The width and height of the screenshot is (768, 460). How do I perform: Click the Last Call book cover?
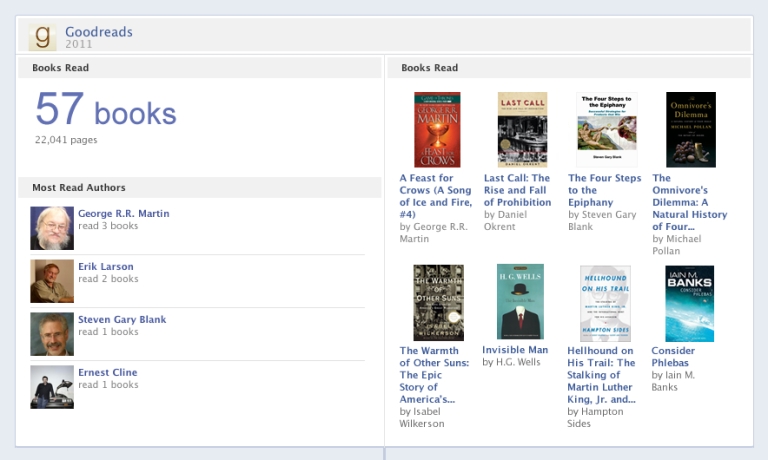pos(522,130)
